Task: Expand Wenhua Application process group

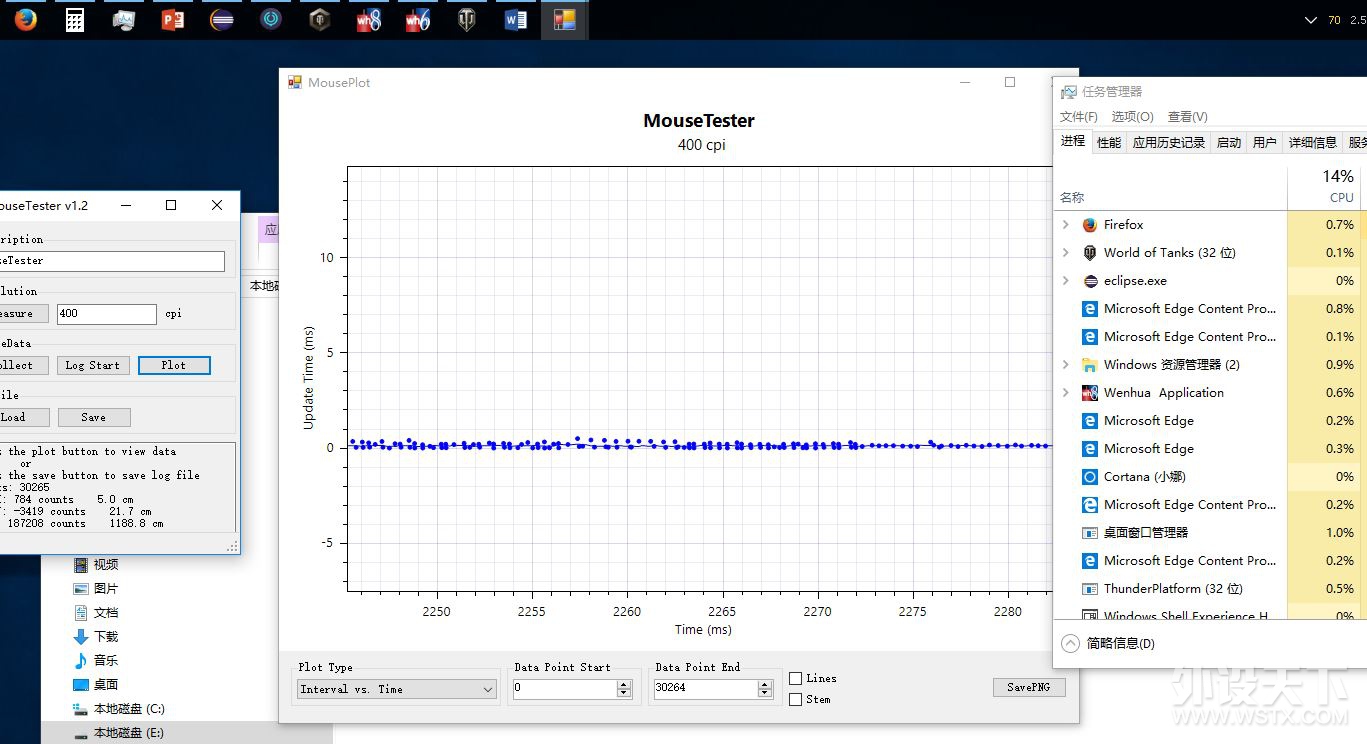Action: pyautogui.click(x=1066, y=393)
